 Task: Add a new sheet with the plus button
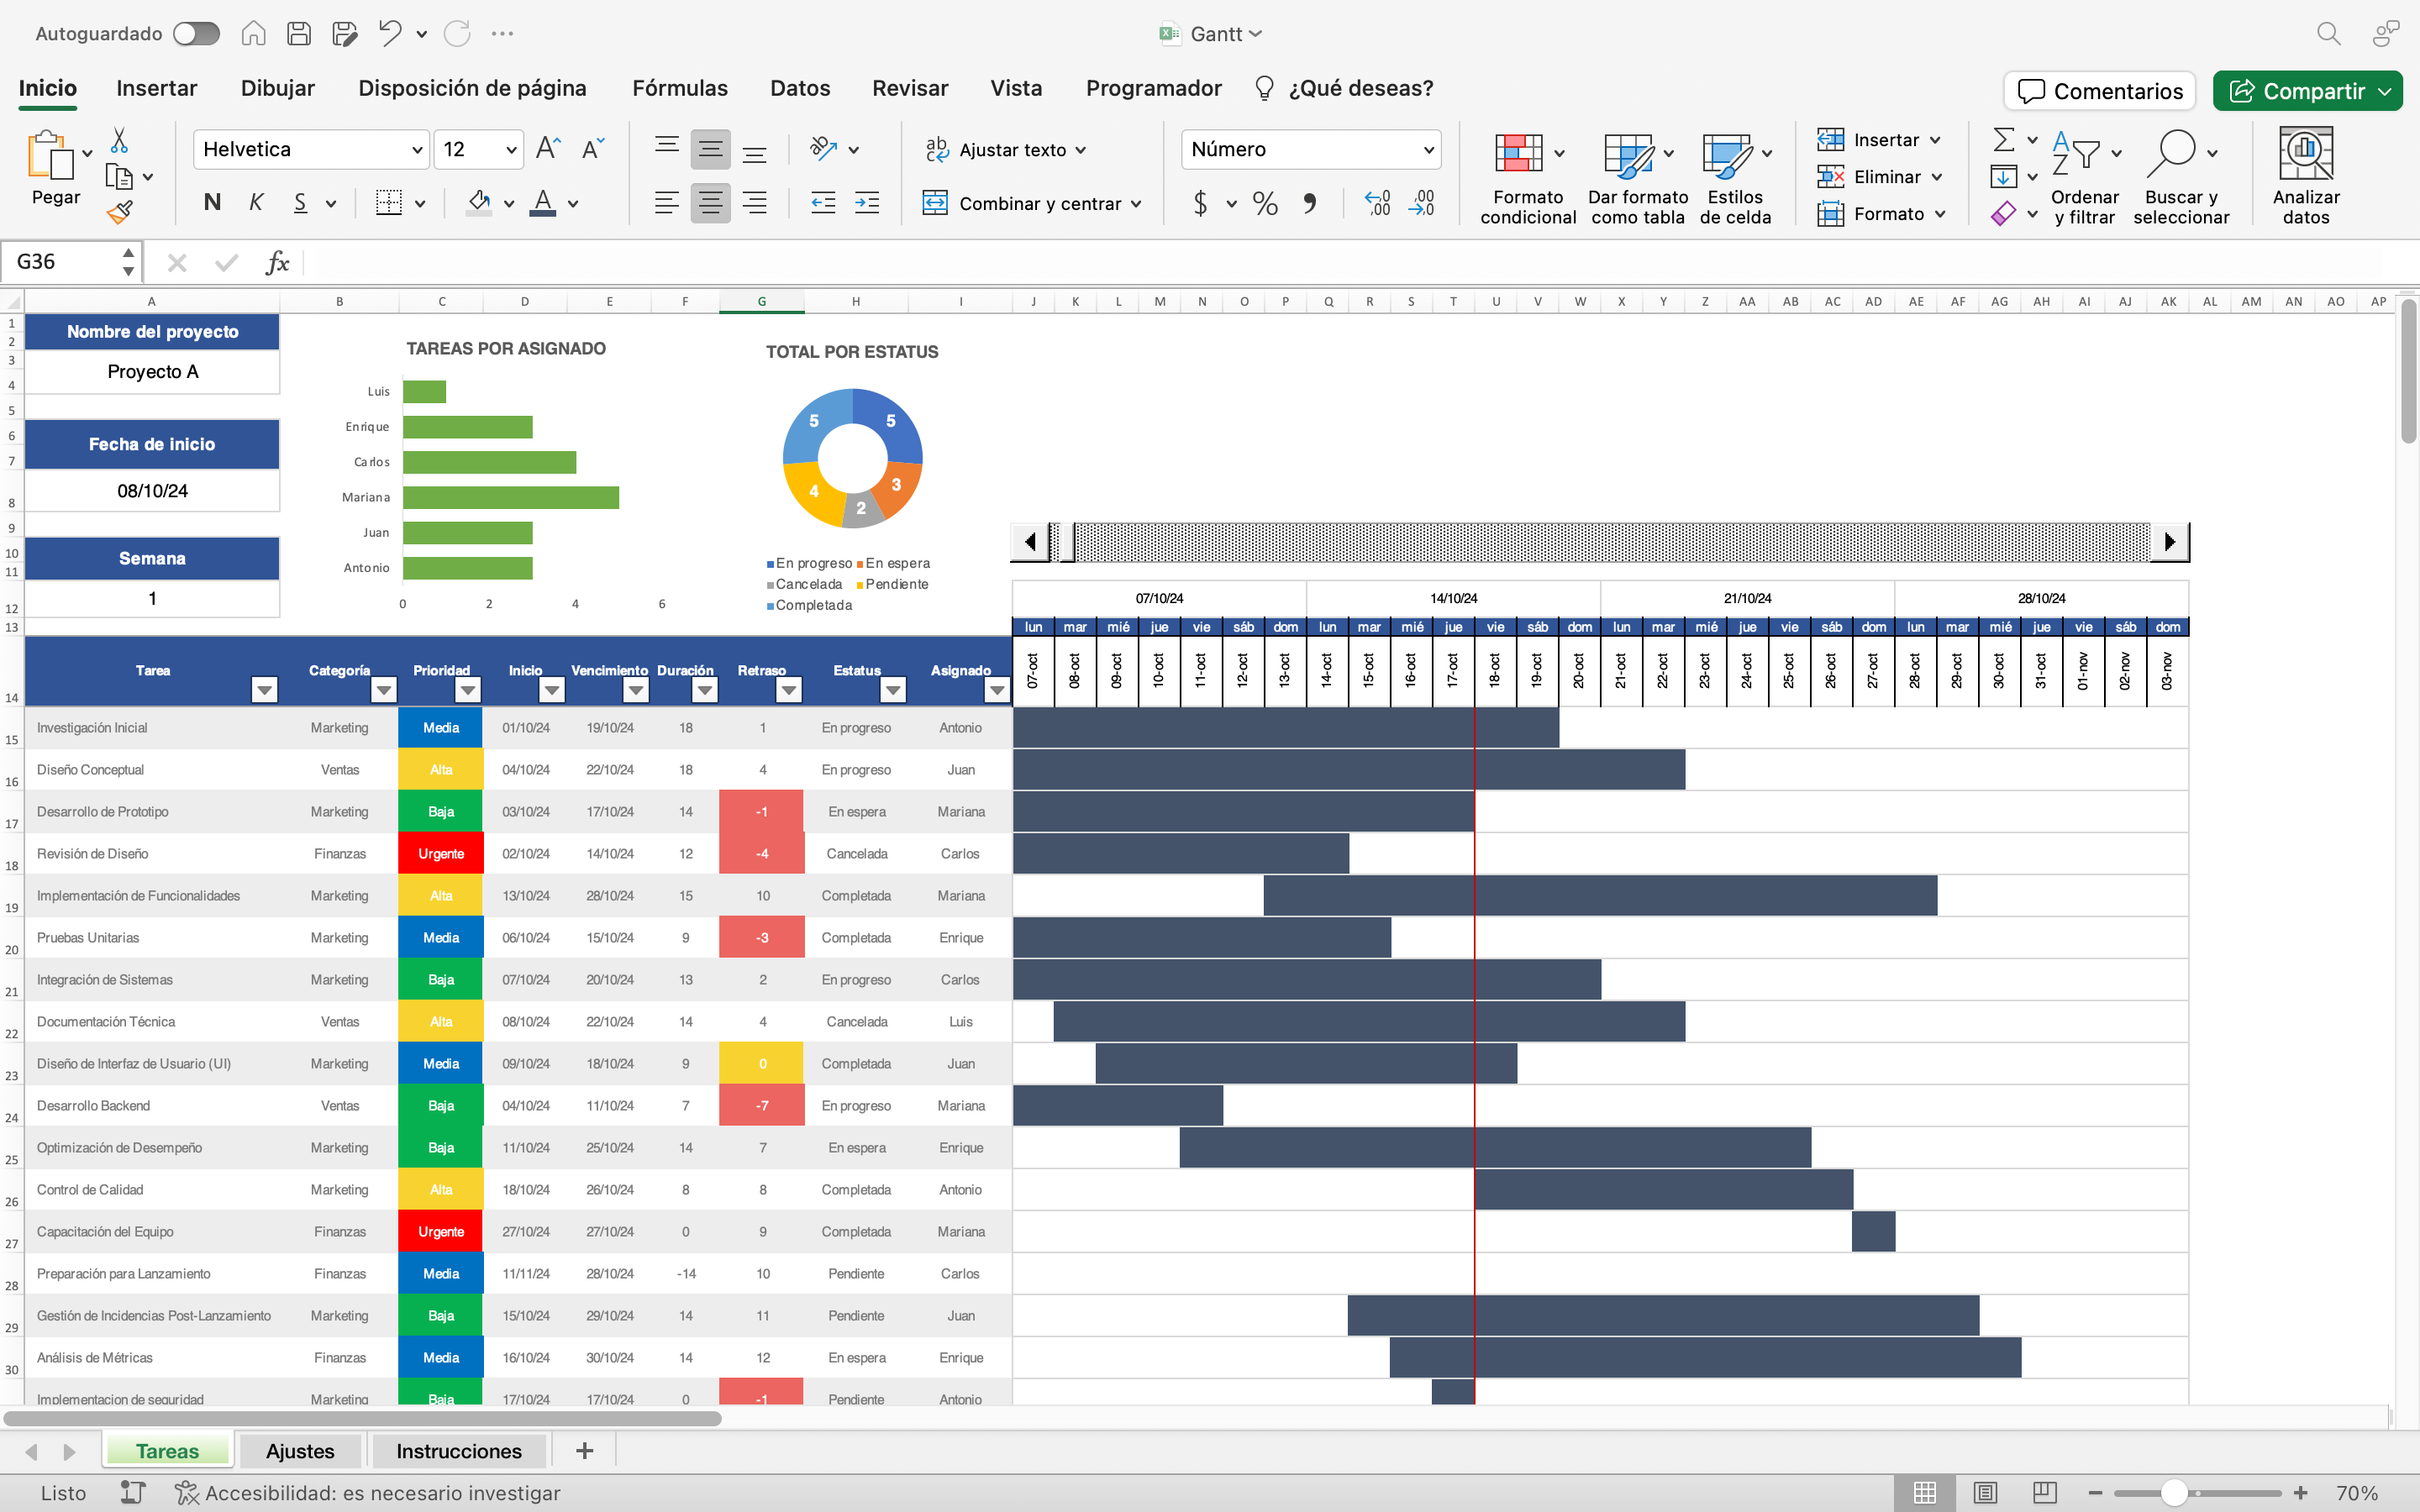[584, 1450]
